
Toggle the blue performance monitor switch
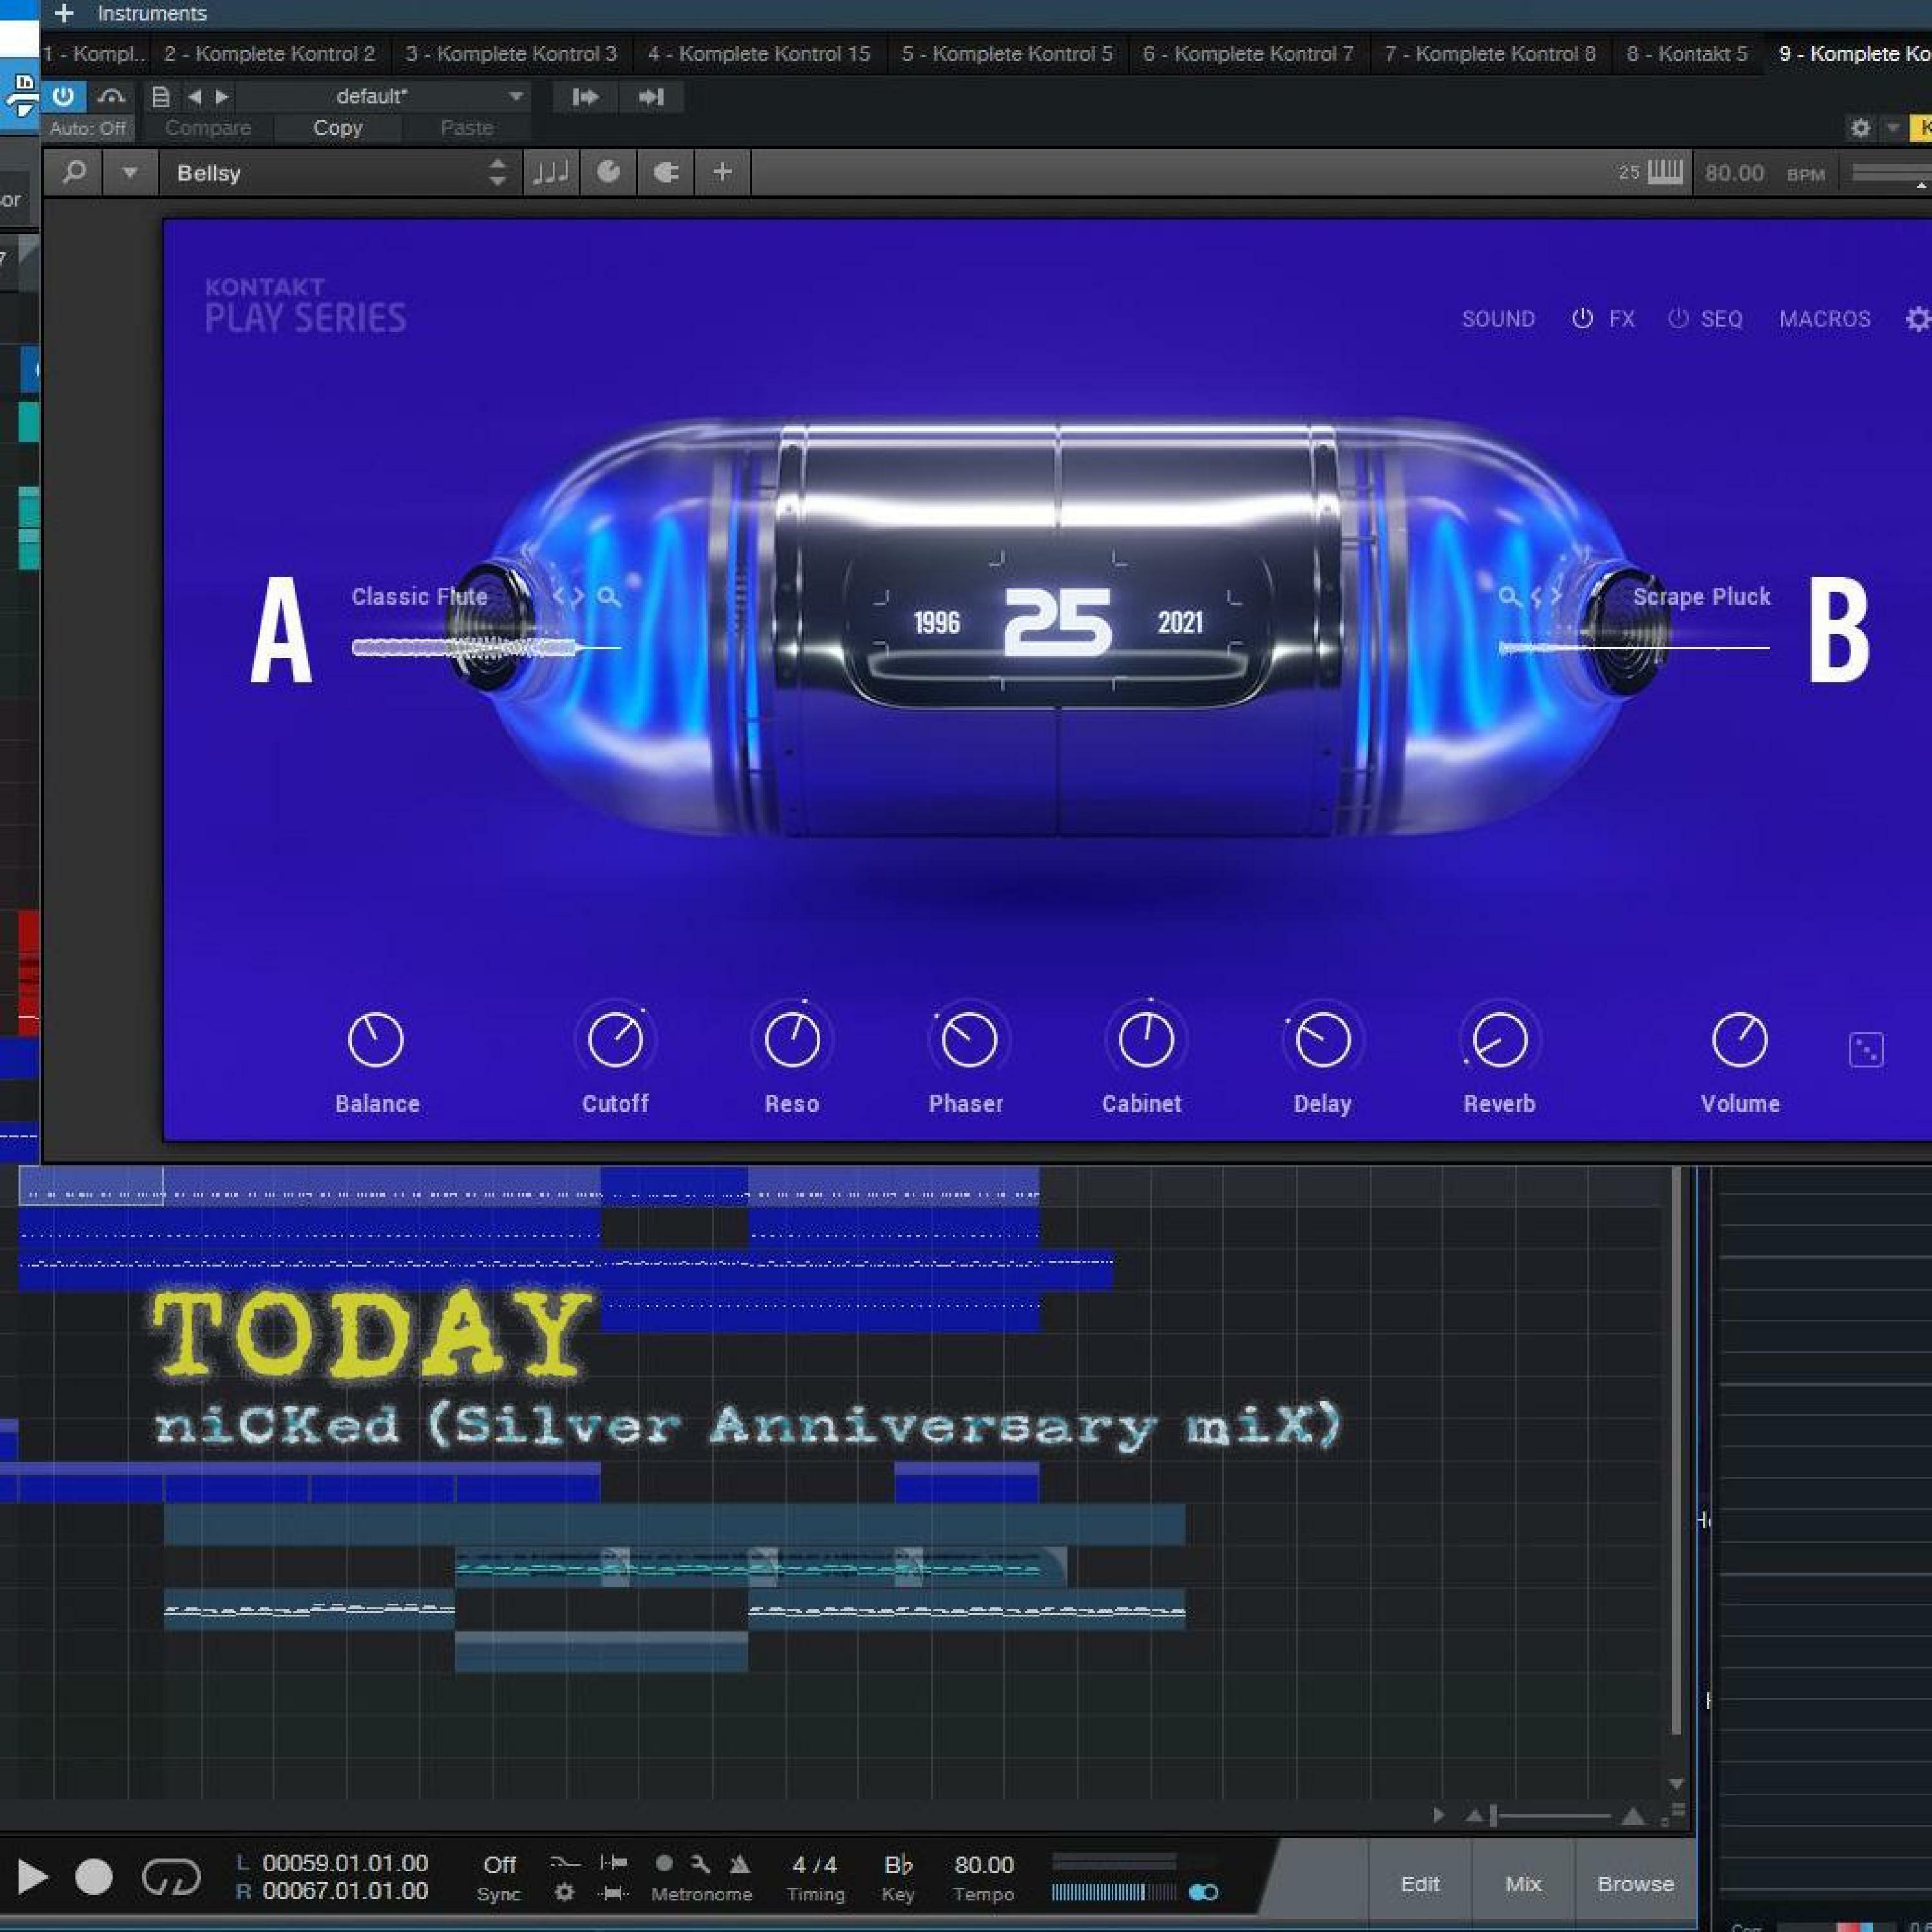(1204, 1892)
